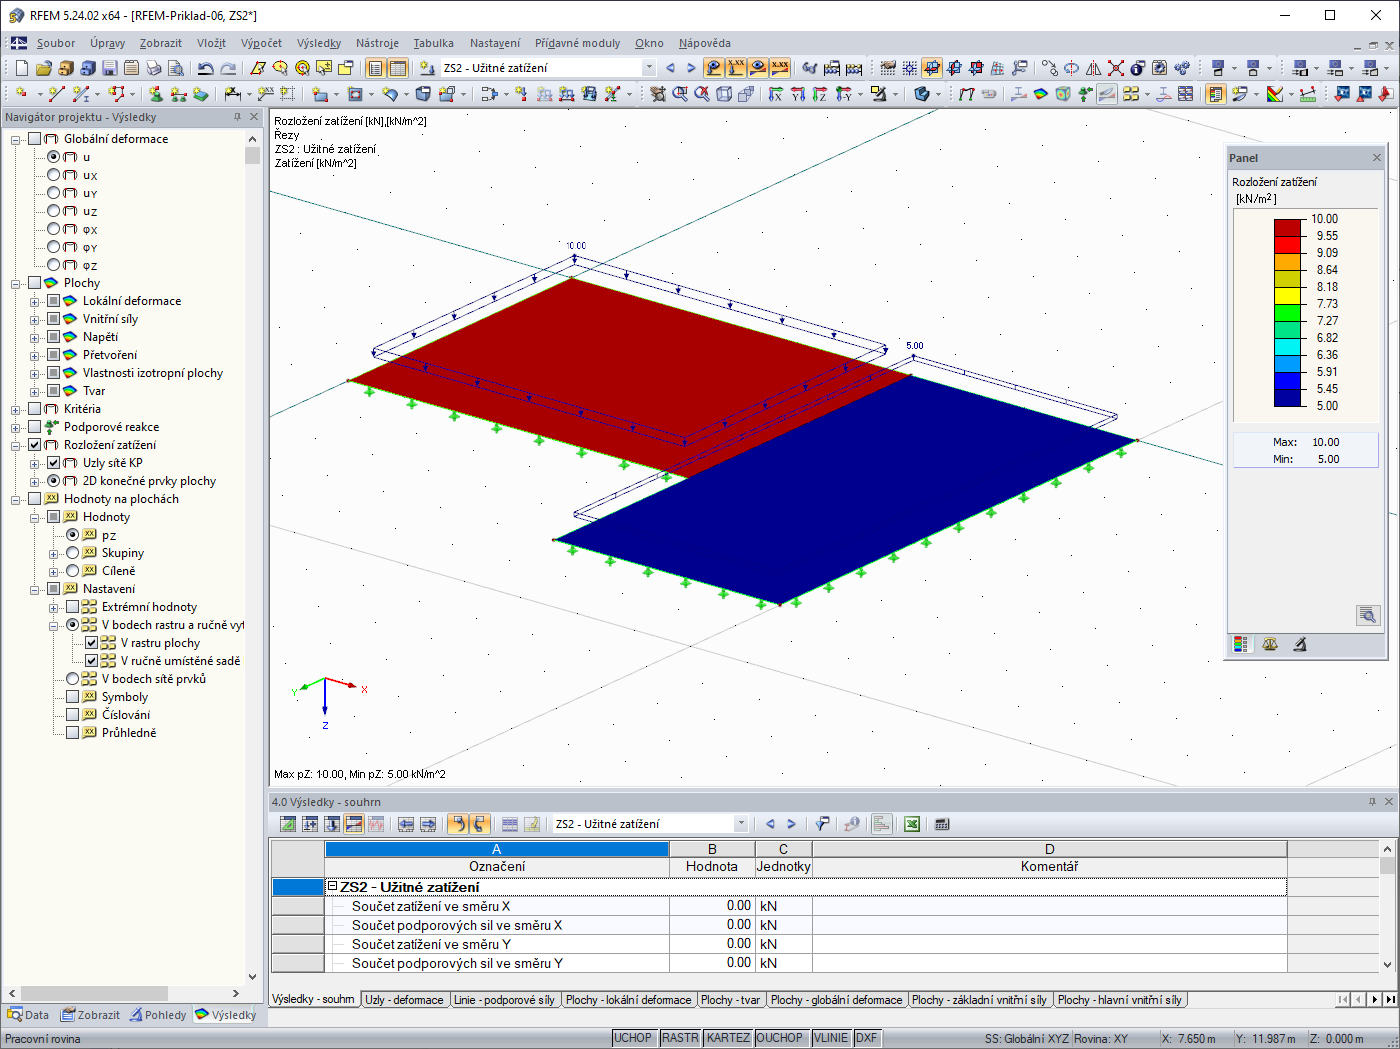This screenshot has width=1400, height=1049.
Task: Switch to the Zobrazit navigator tab
Action: [90, 1015]
